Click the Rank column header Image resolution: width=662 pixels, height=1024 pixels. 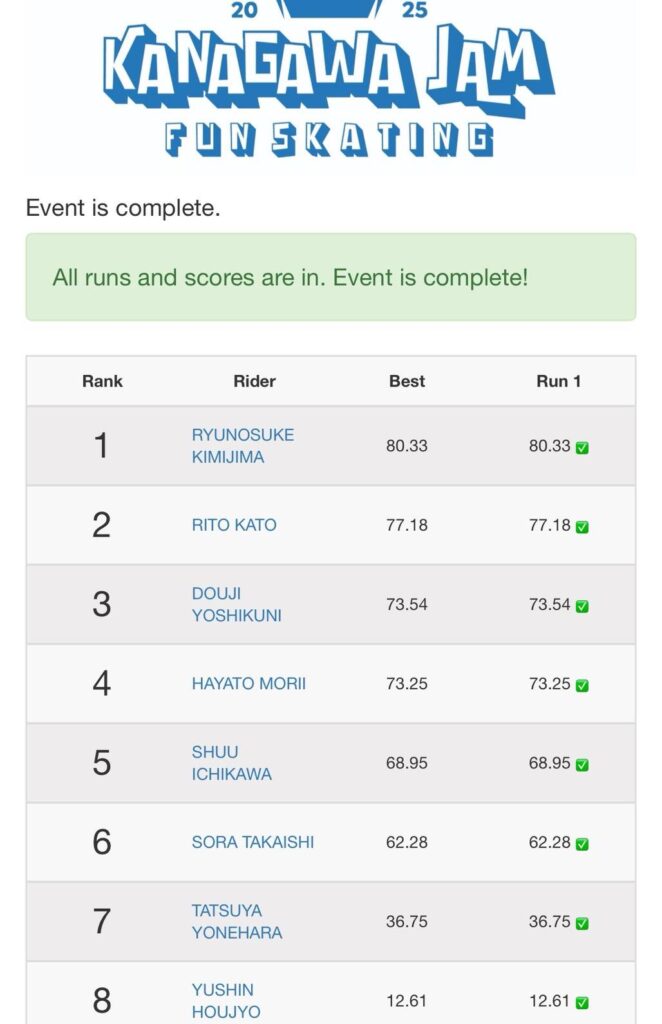[101, 381]
